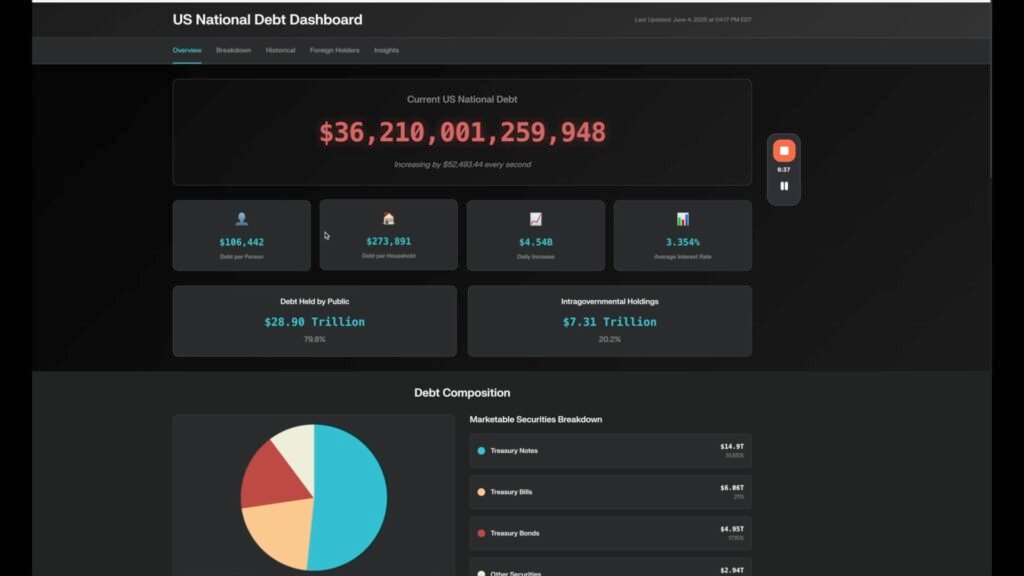This screenshot has width=1024, height=576.
Task: Select the Treasury Notes breakdown row
Action: coord(610,451)
